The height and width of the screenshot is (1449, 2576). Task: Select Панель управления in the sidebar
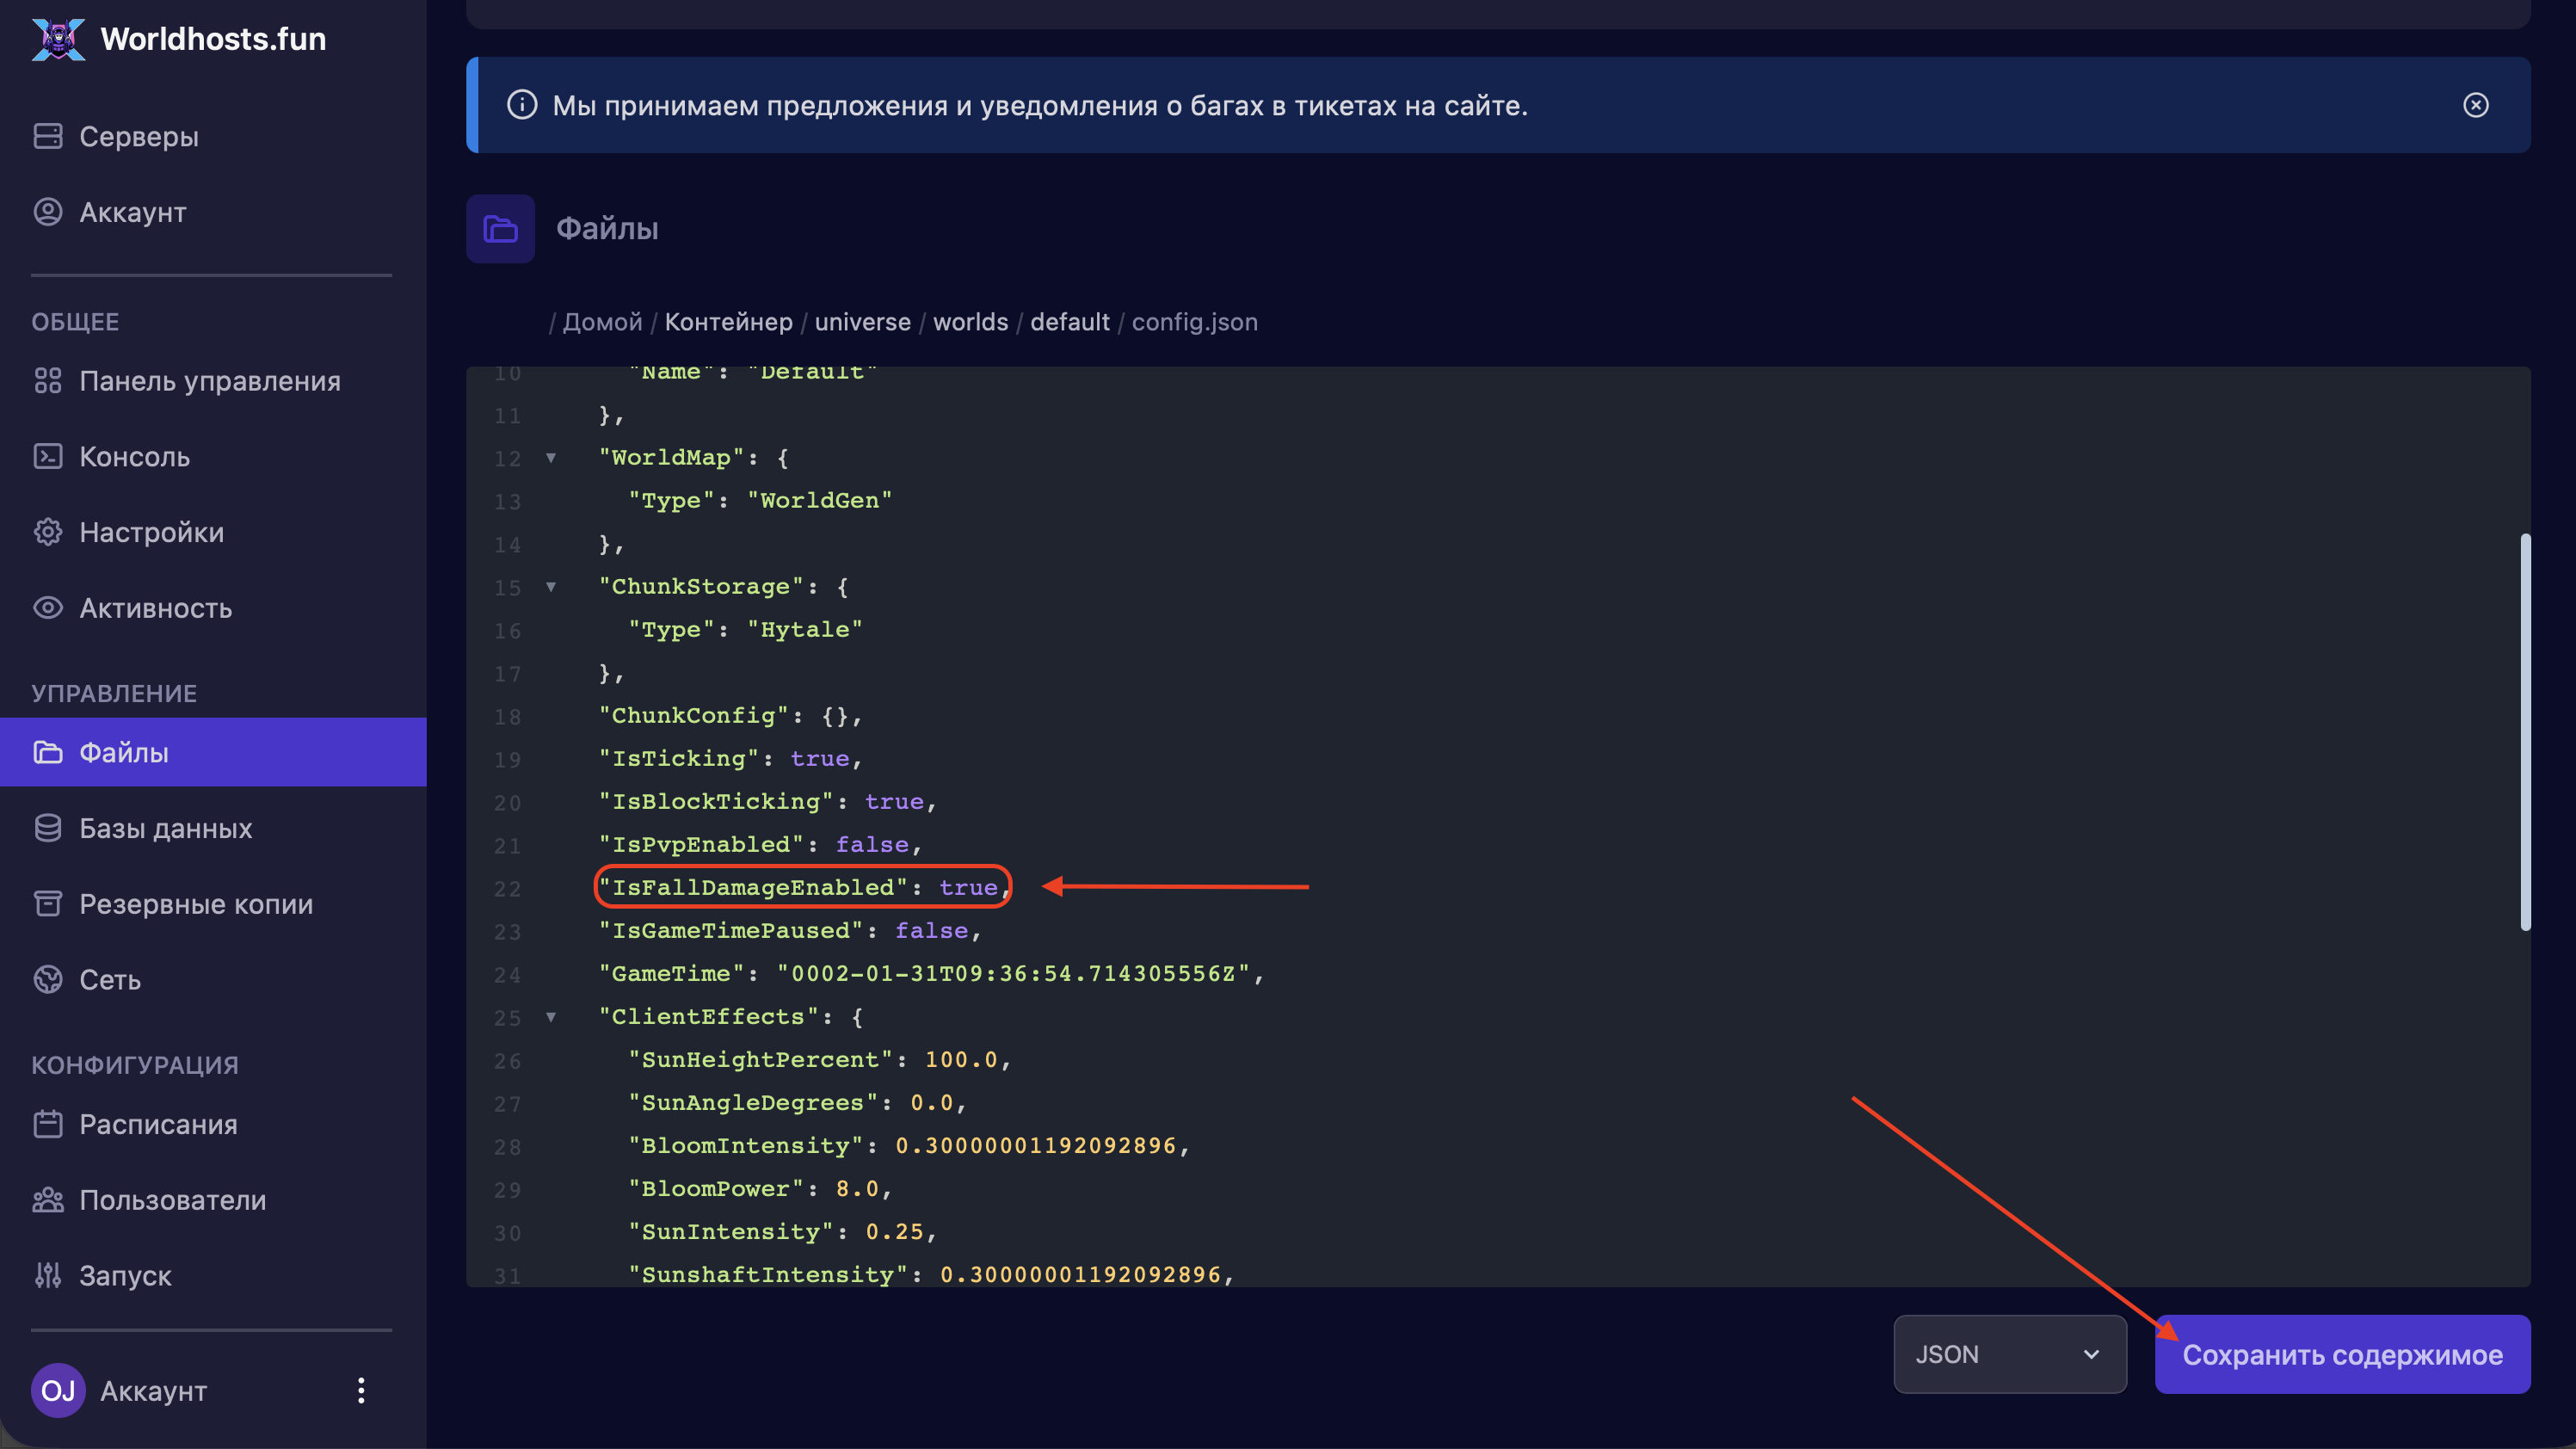[209, 381]
